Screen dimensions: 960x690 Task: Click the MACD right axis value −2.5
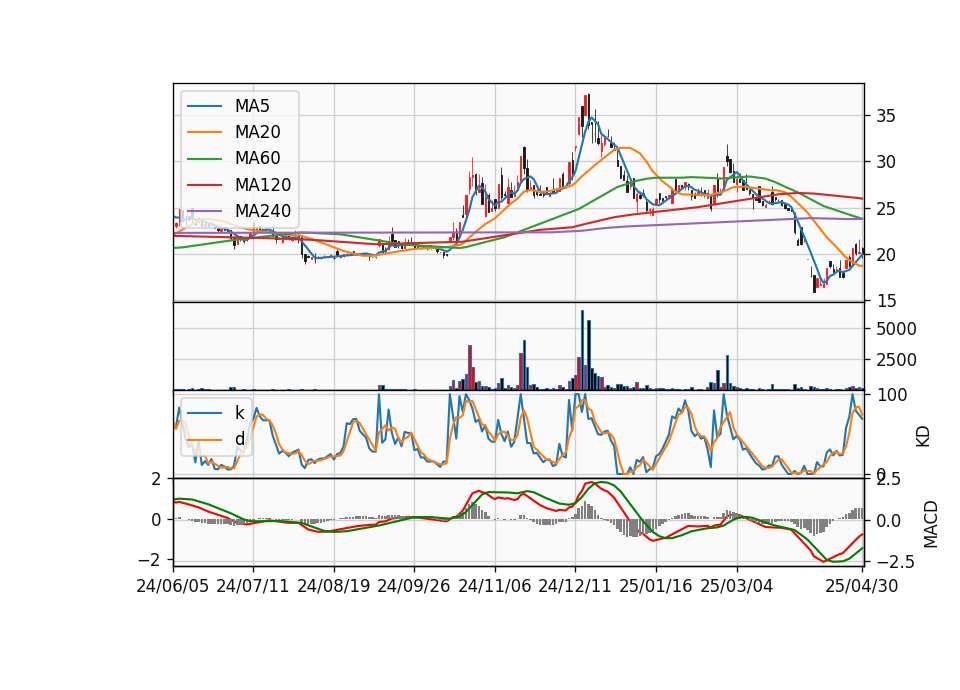click(x=896, y=561)
